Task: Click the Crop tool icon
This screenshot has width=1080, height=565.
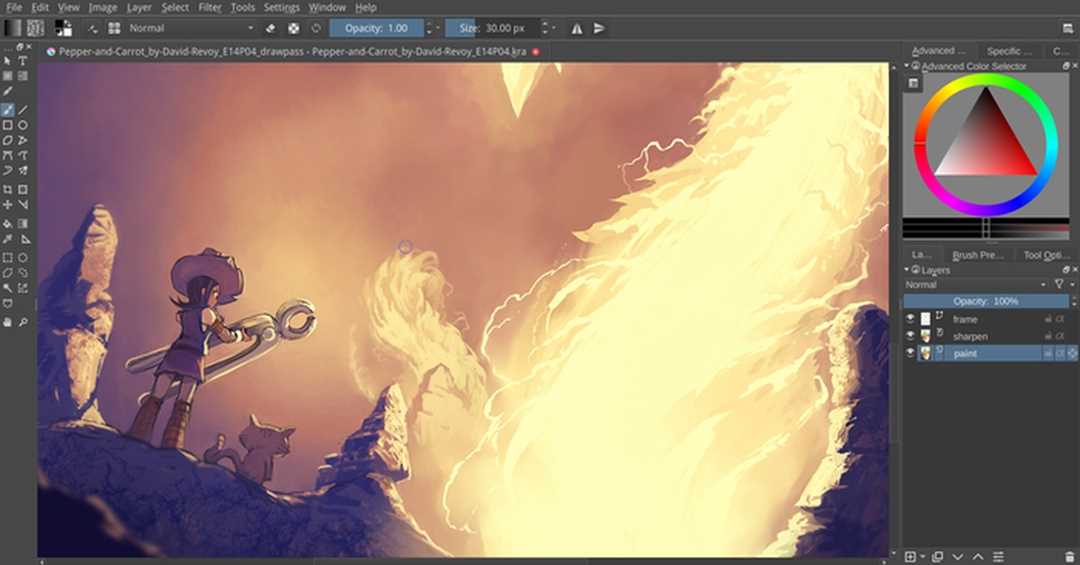Action: tap(8, 190)
